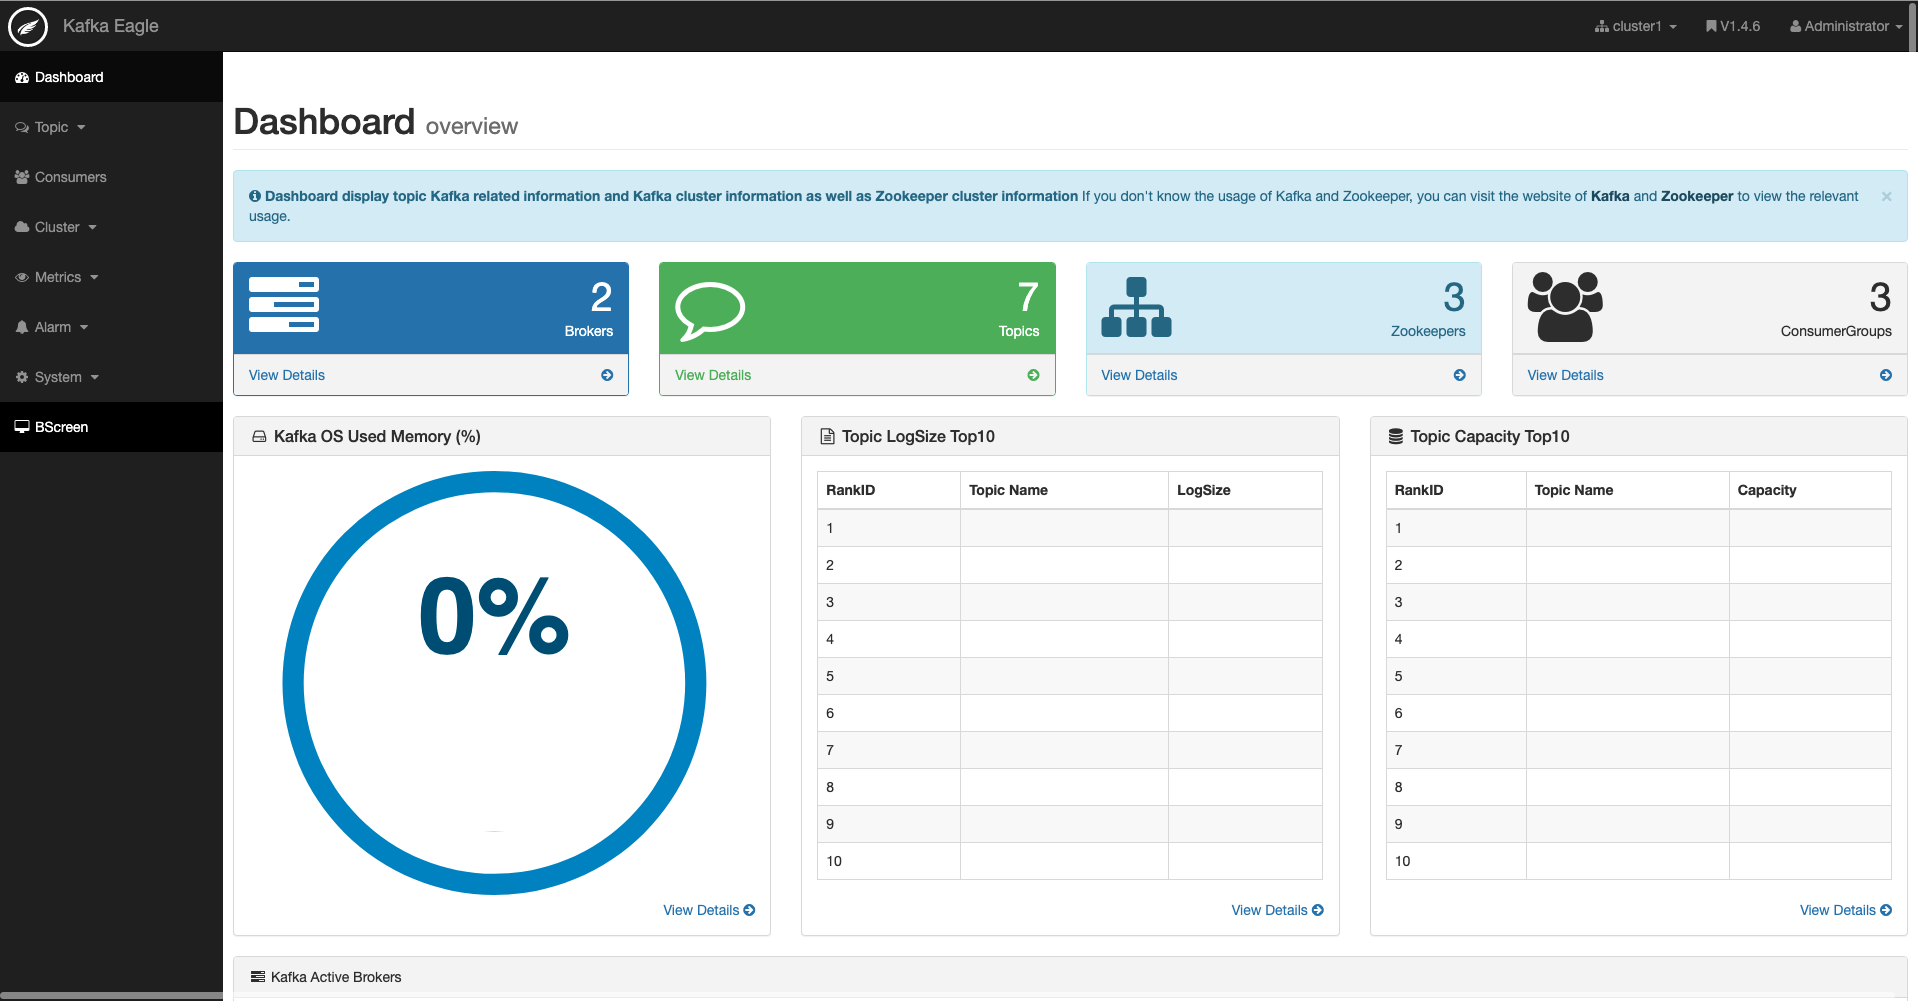The width and height of the screenshot is (1918, 1001).
Task: Expand the Alarm sidebar menu caret
Action: point(84,328)
